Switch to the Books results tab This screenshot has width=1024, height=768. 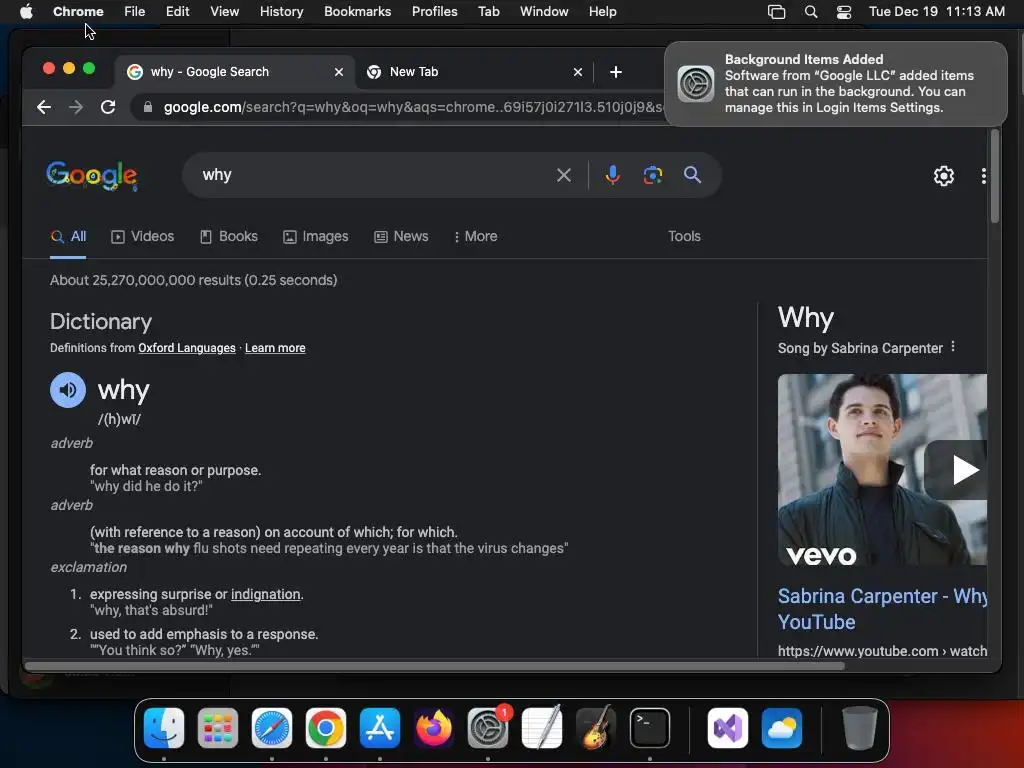pos(229,236)
